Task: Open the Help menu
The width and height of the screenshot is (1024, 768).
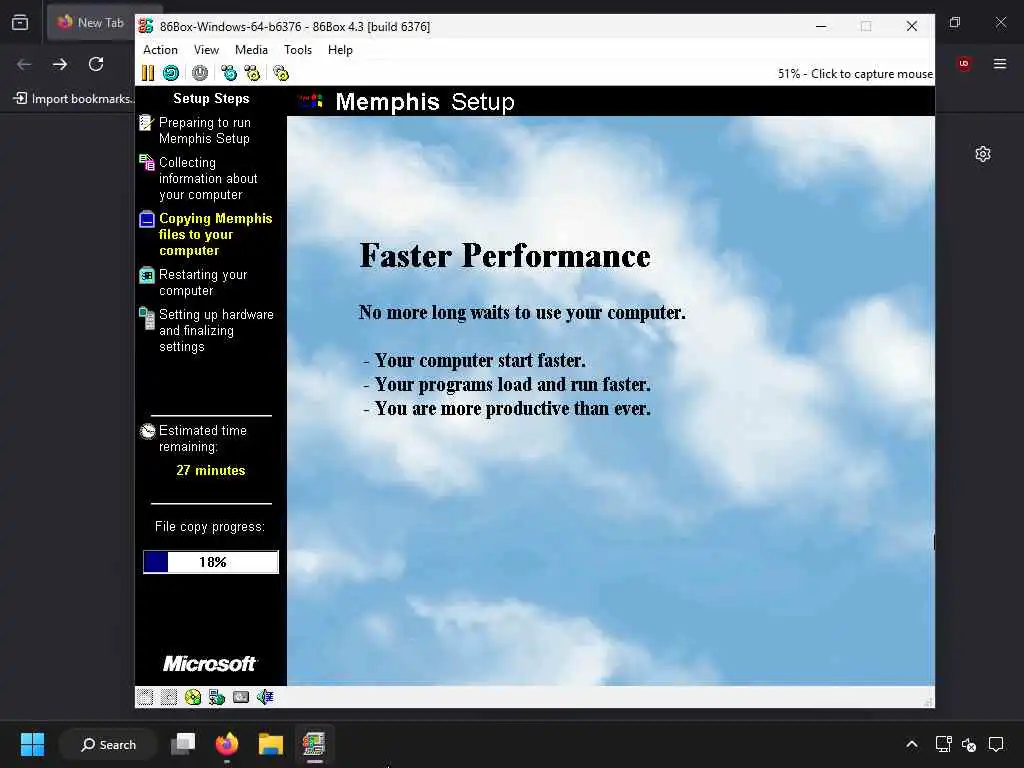Action: [x=340, y=50]
